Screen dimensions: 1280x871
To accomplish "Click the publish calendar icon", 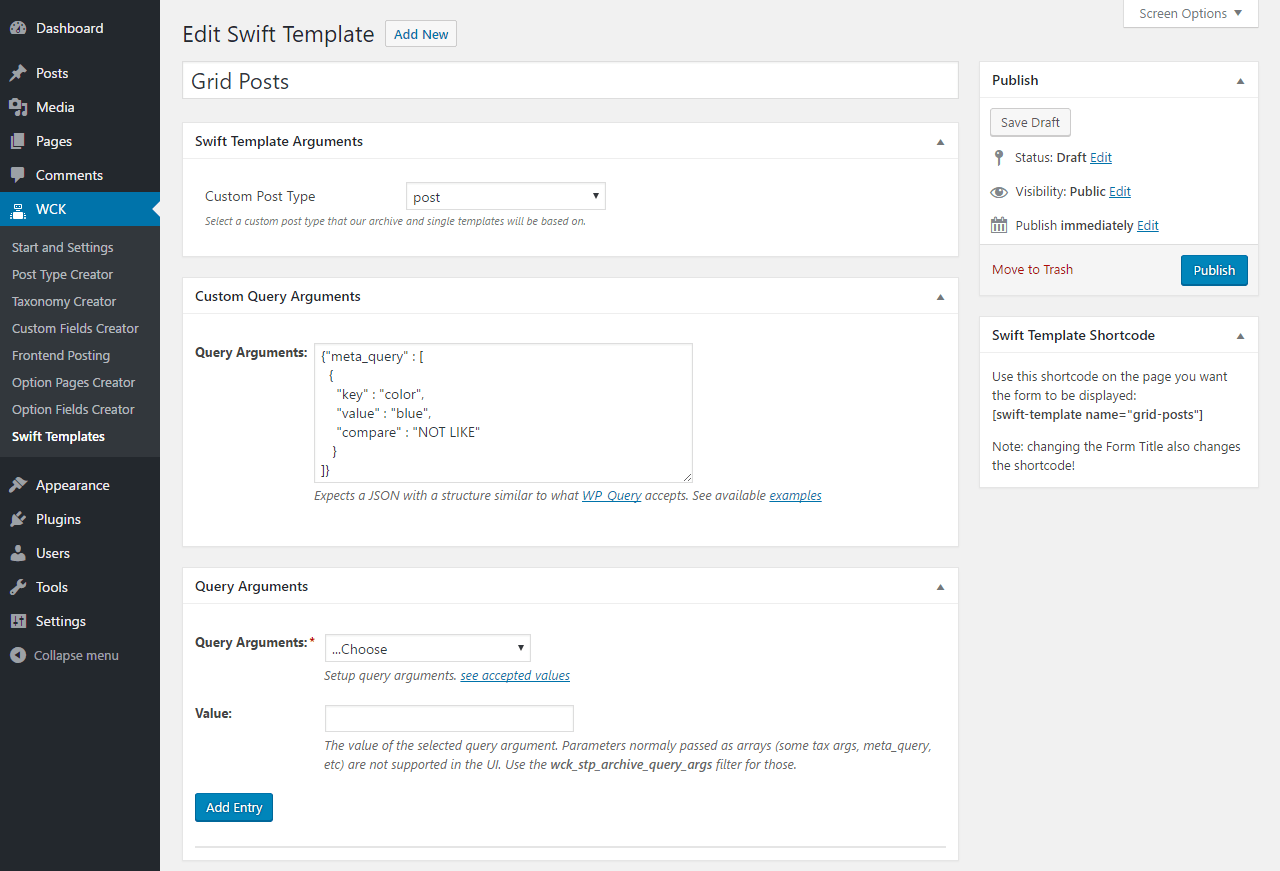I will point(998,225).
